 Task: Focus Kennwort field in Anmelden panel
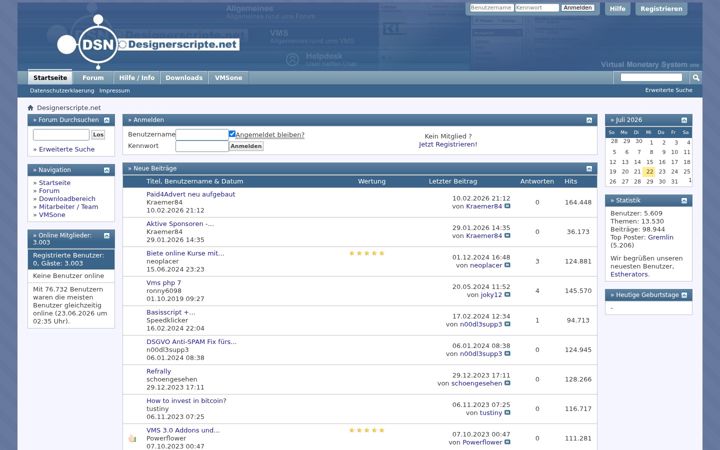point(202,146)
